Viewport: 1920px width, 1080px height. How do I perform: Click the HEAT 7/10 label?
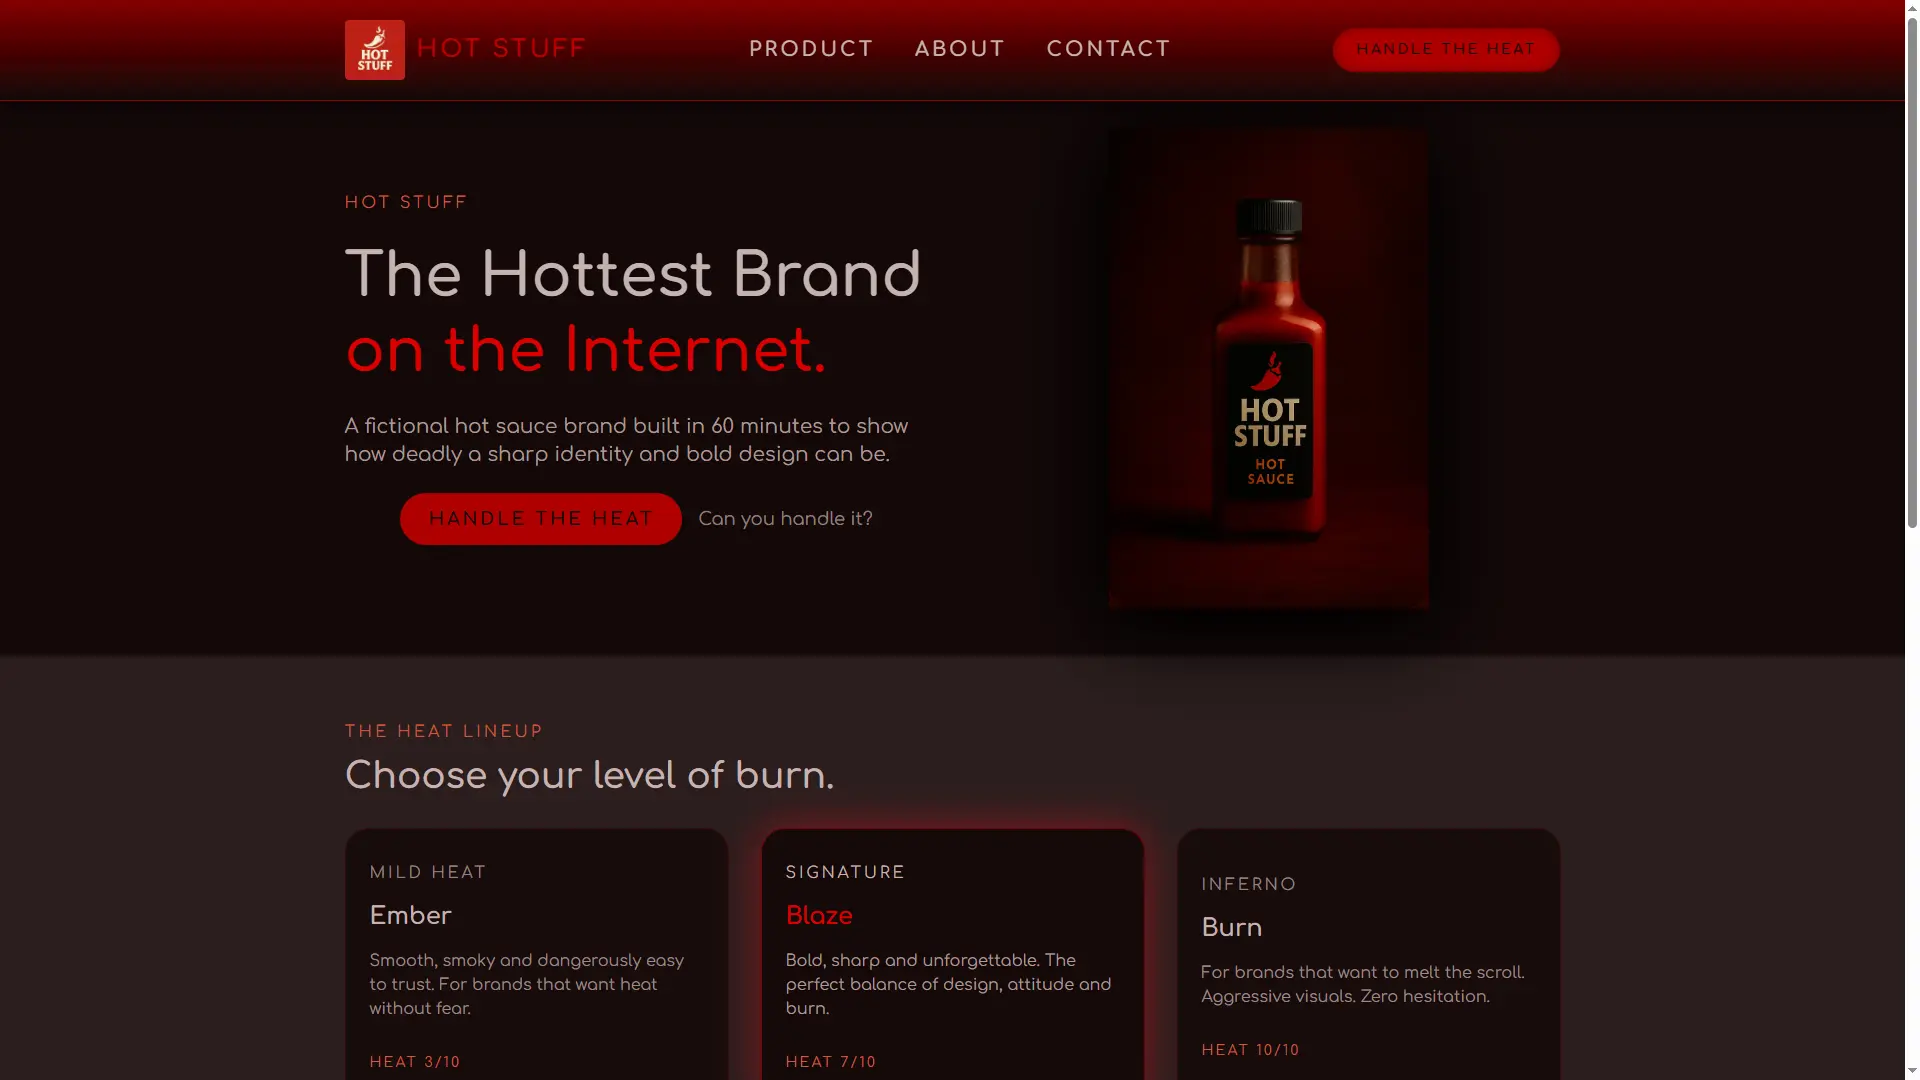pos(831,1062)
